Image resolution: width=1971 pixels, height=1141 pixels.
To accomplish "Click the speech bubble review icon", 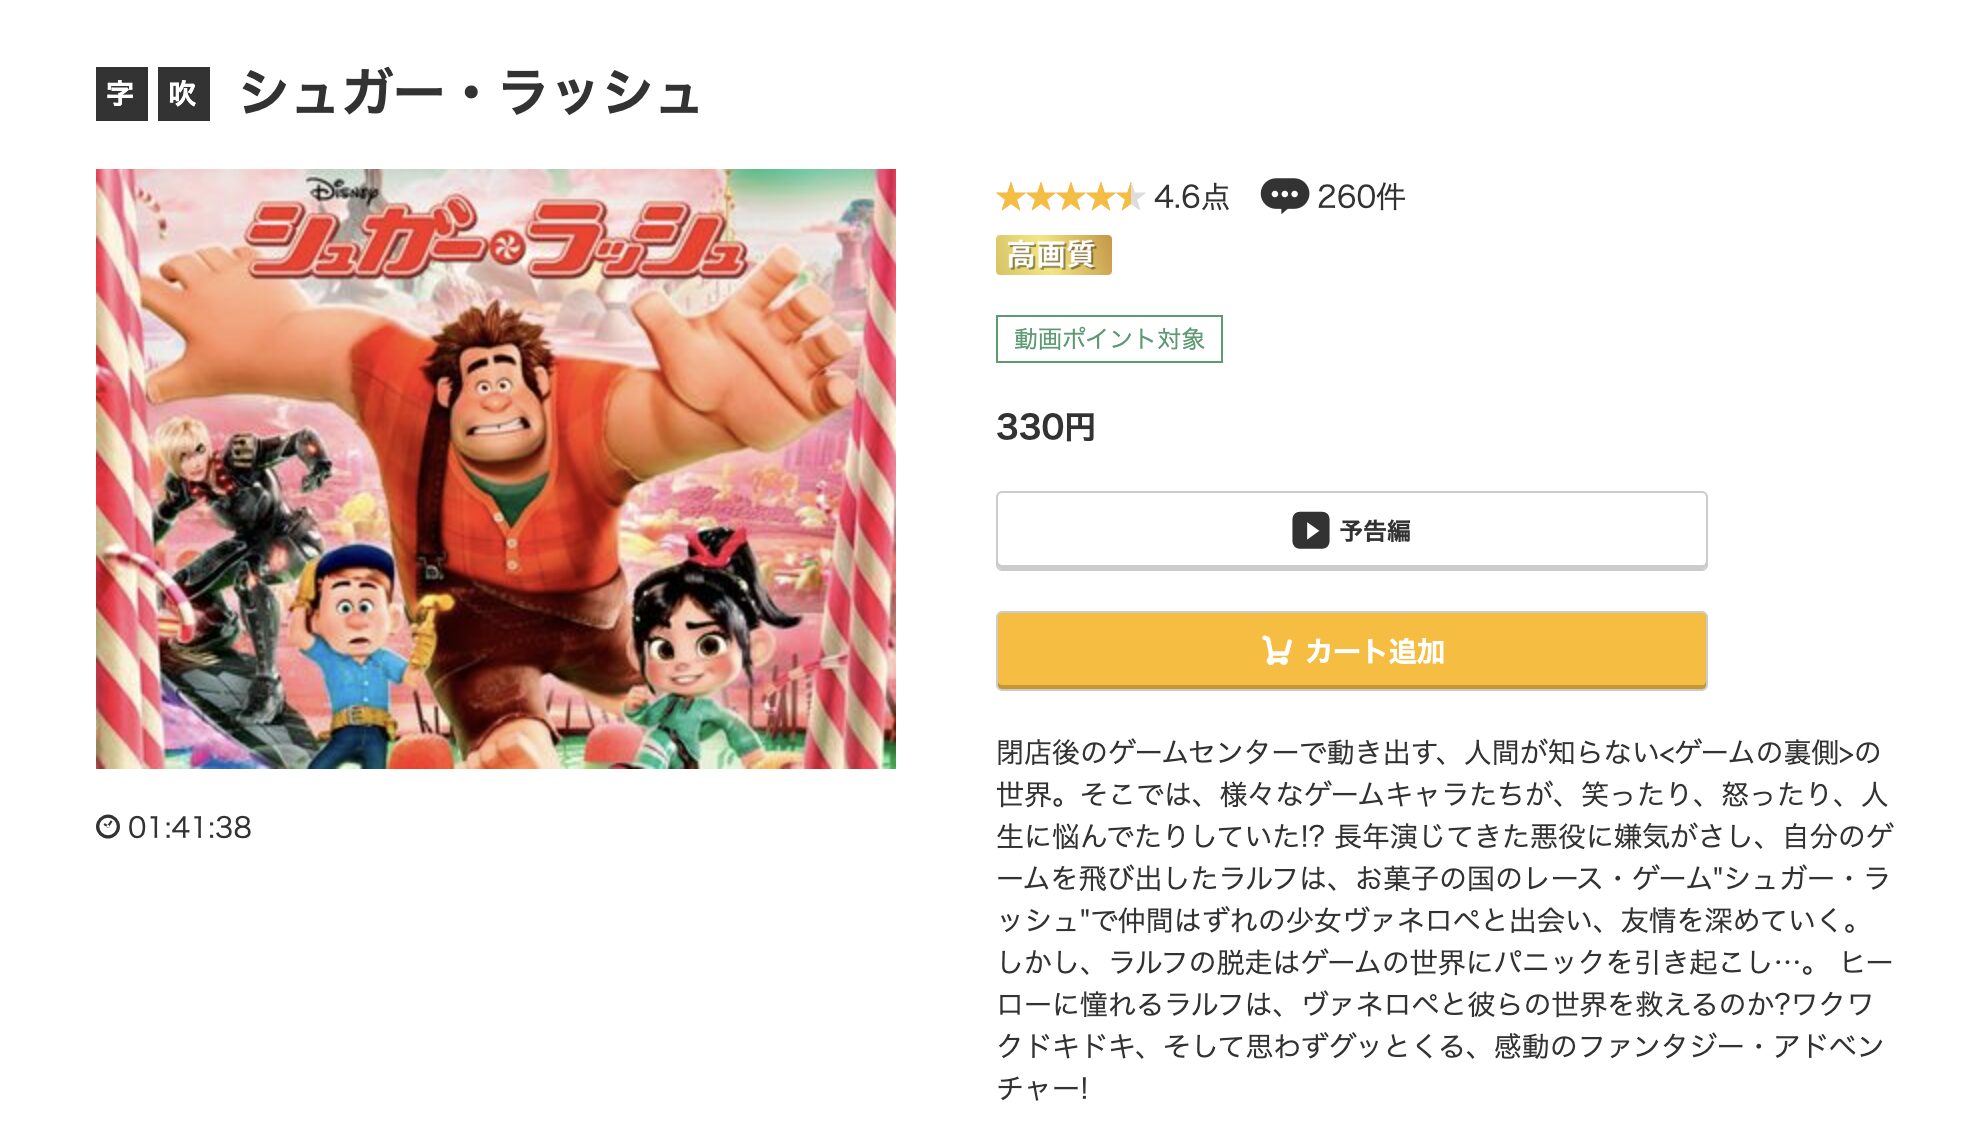I will (1284, 196).
